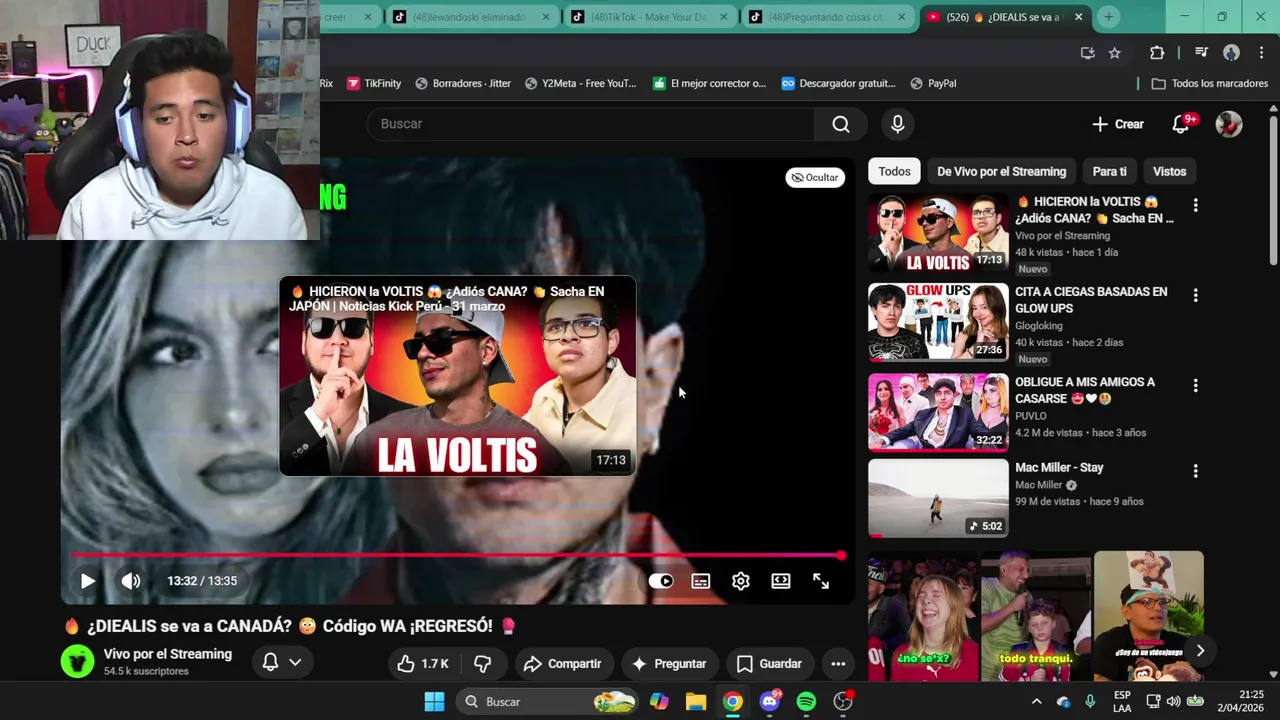
Task: Click the Crear button
Action: coord(1118,124)
